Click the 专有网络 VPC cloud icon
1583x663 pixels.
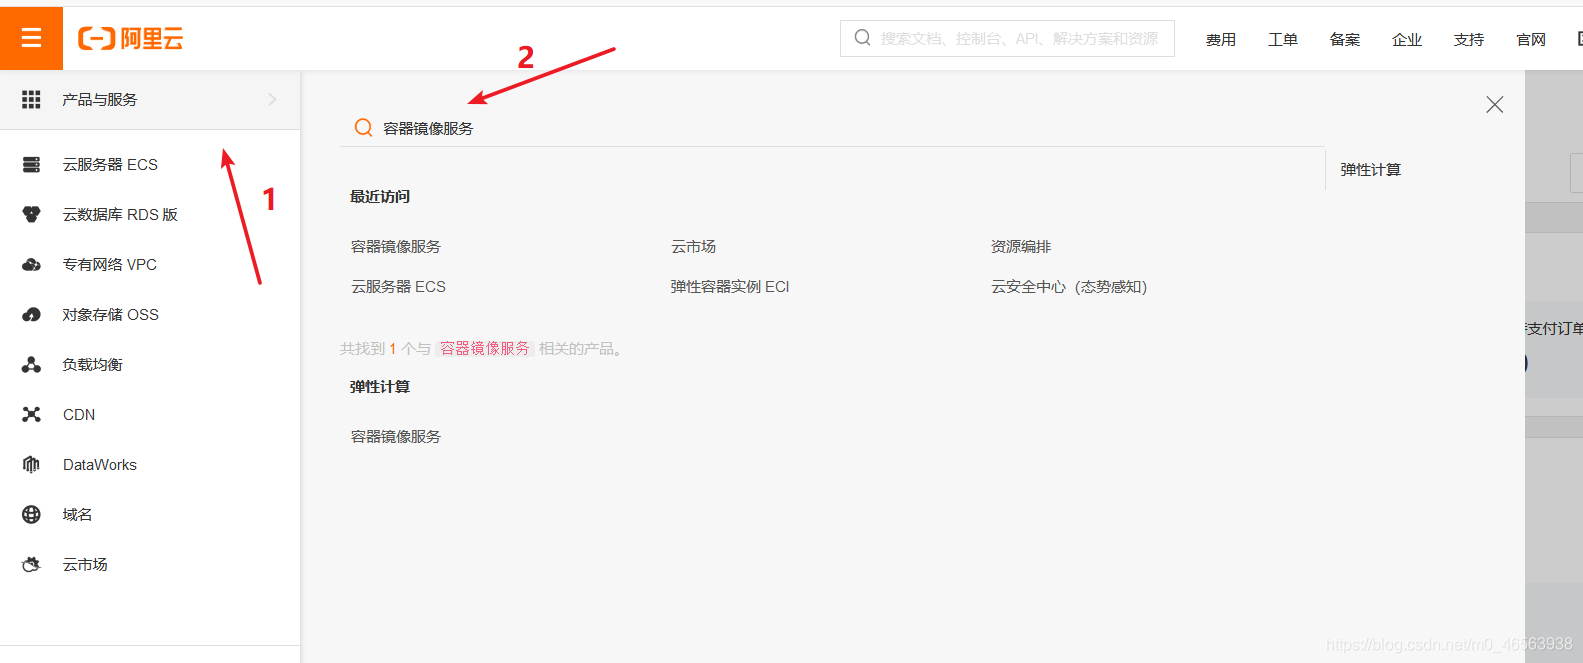[x=31, y=264]
